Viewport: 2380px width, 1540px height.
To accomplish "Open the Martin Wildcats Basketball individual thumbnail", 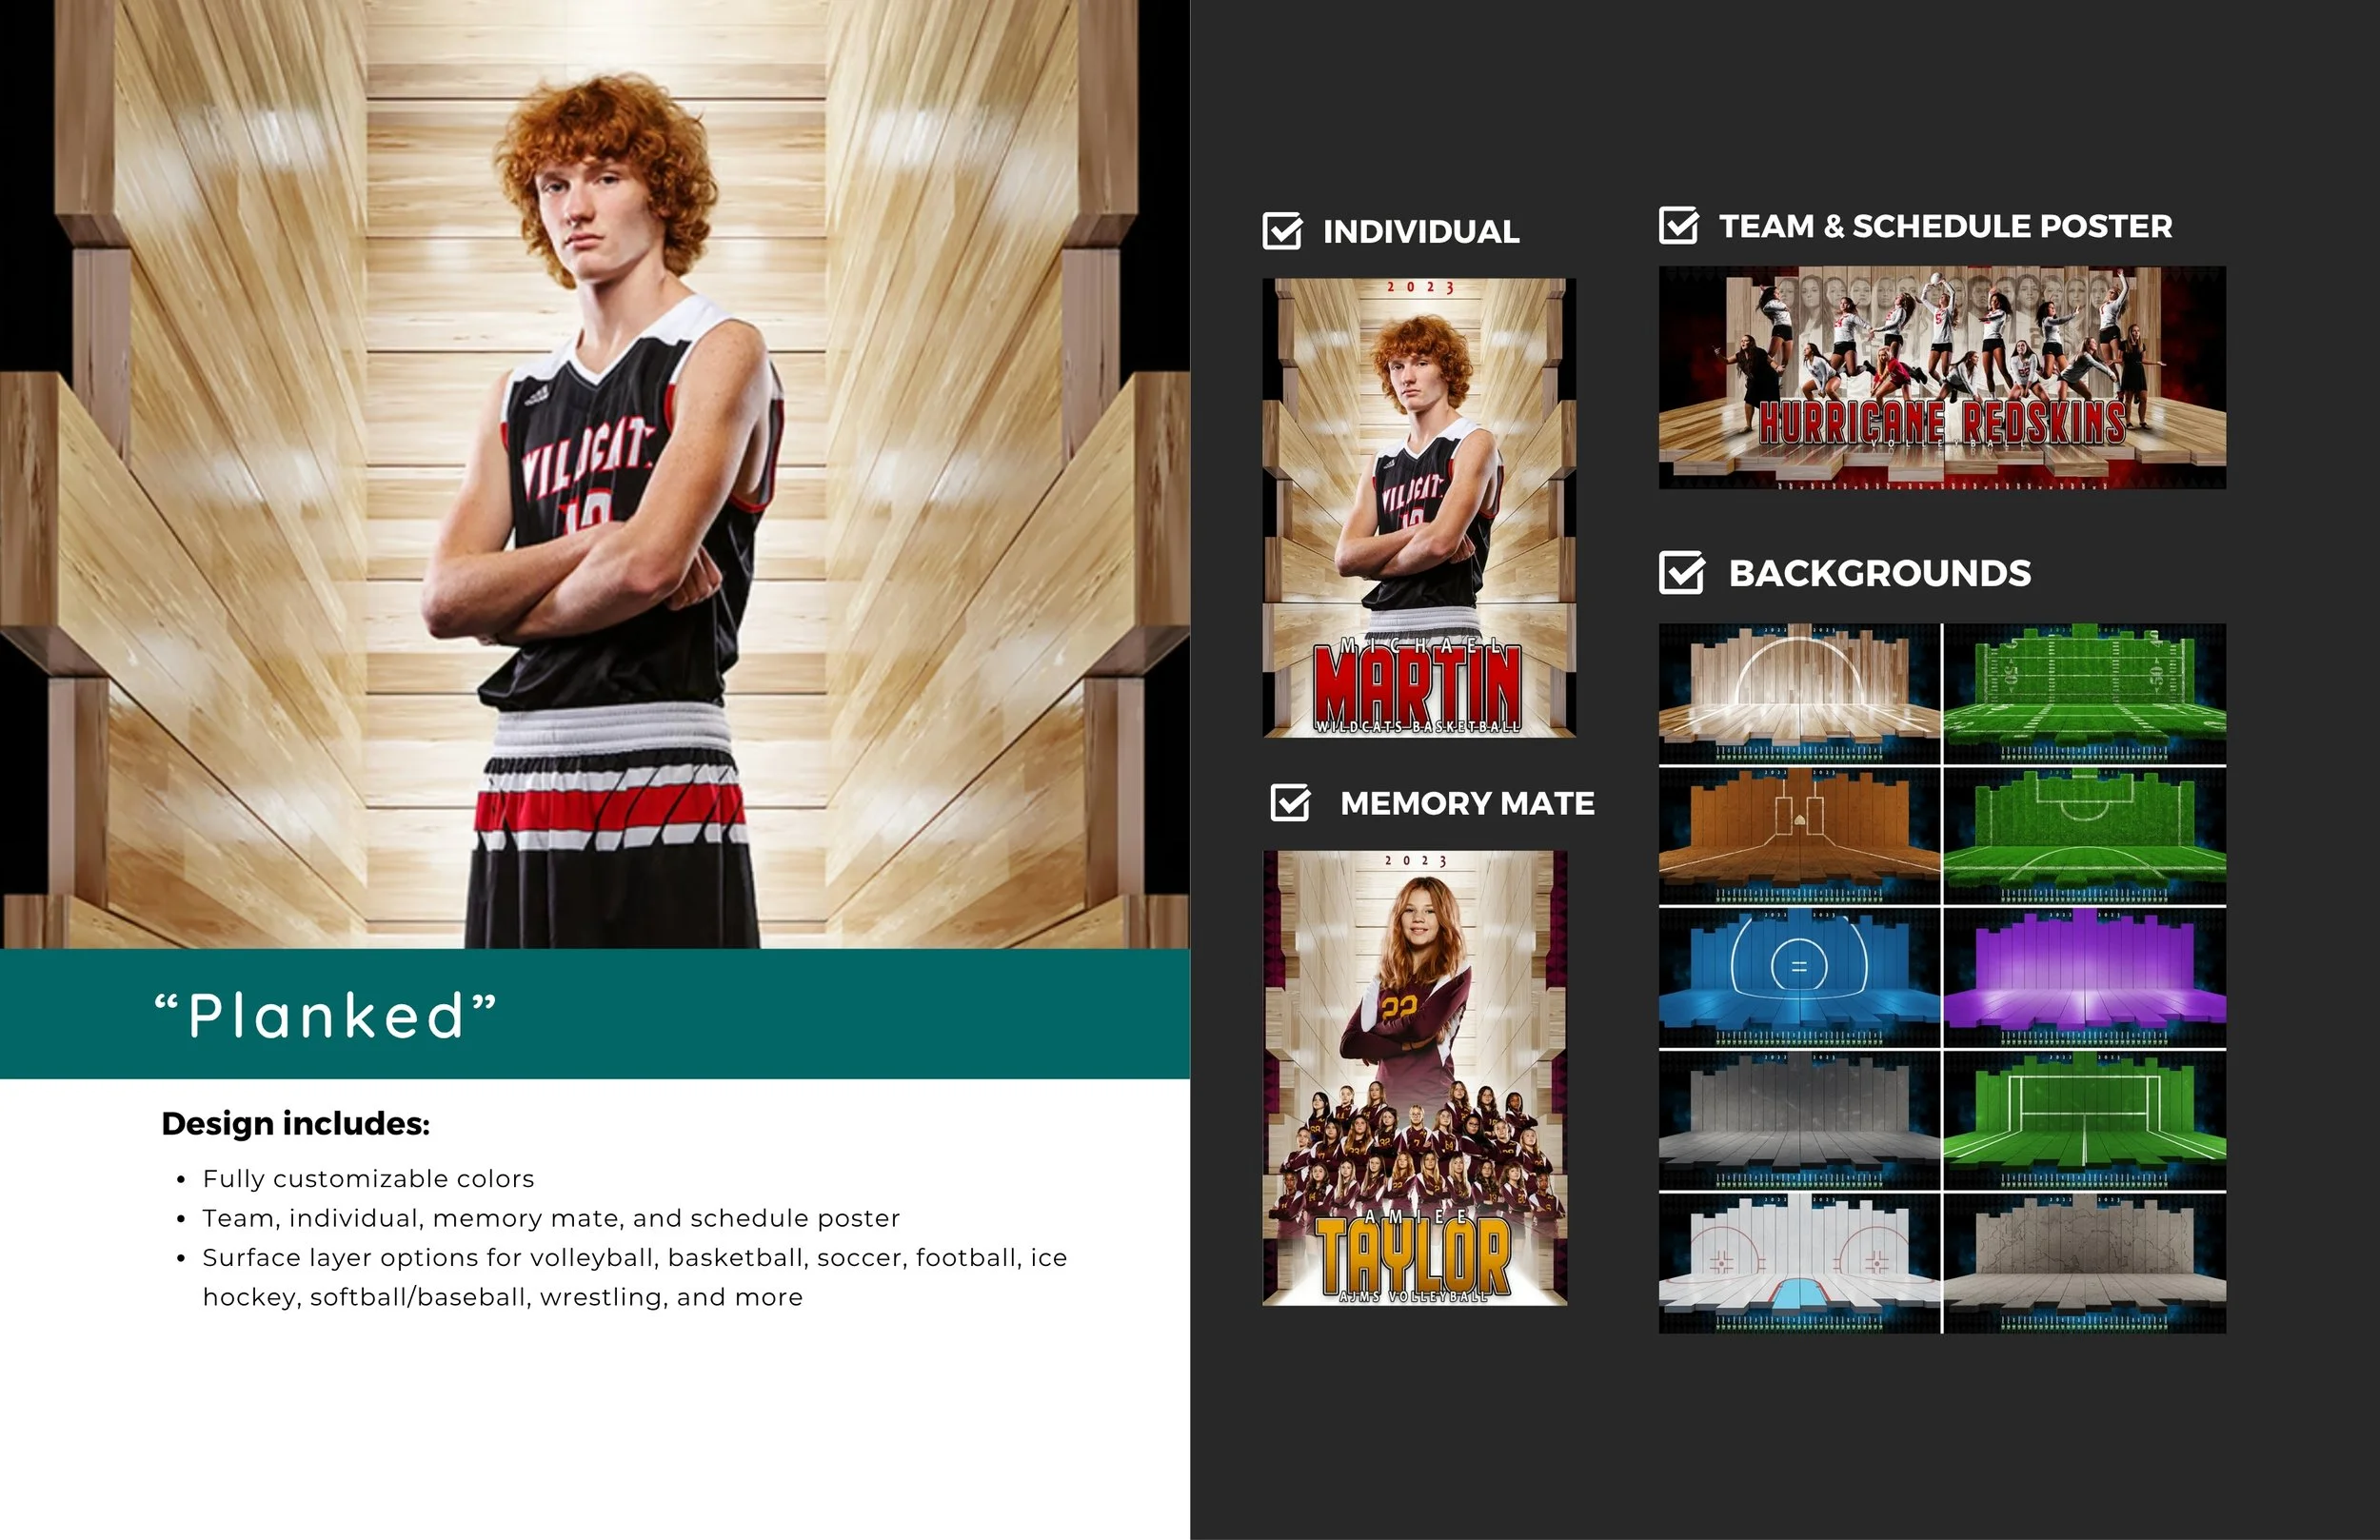I will 1419,508.
